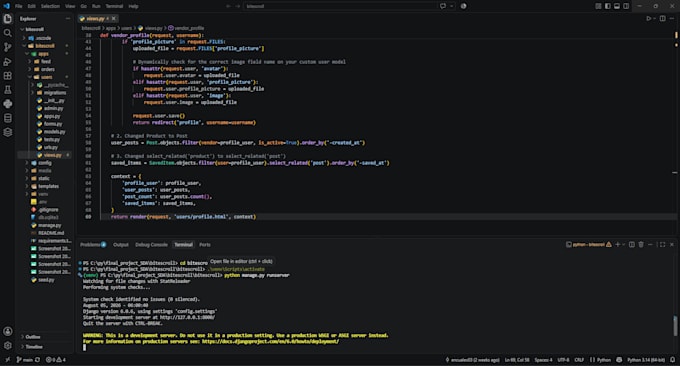Open the chat dropdown arrow in the title bar
The width and height of the screenshot is (680, 366).
click(x=451, y=6)
